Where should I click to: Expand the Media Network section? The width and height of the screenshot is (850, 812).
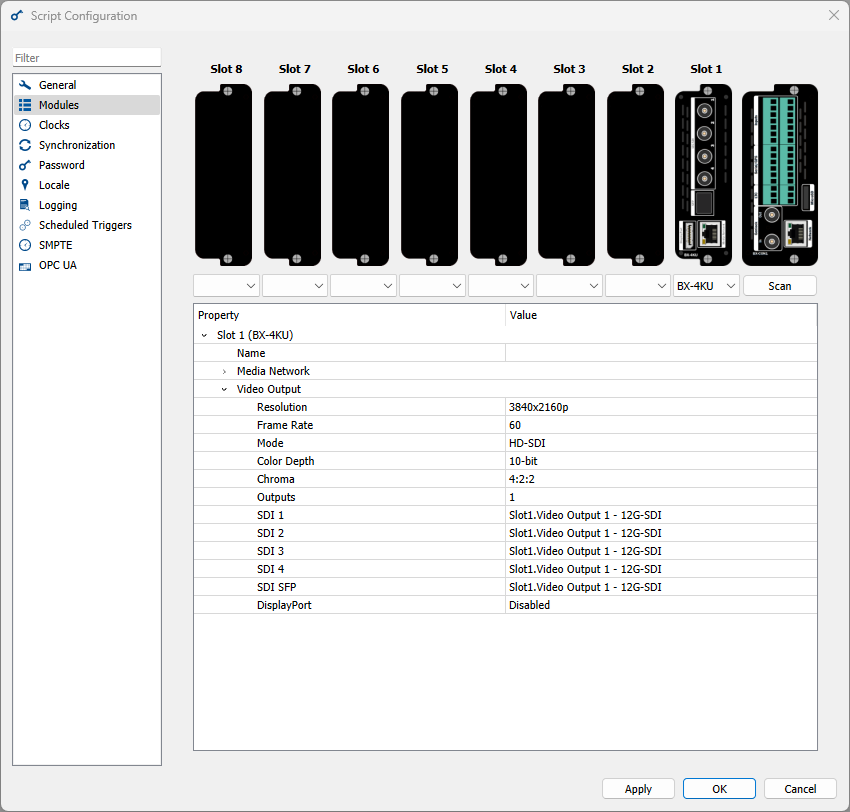click(224, 371)
